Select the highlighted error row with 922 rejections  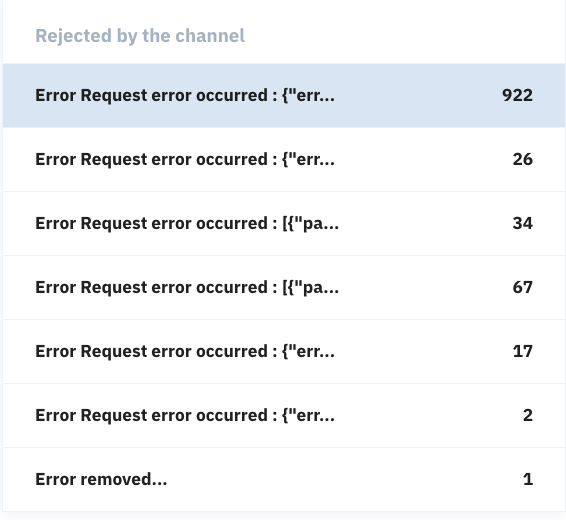click(x=284, y=96)
